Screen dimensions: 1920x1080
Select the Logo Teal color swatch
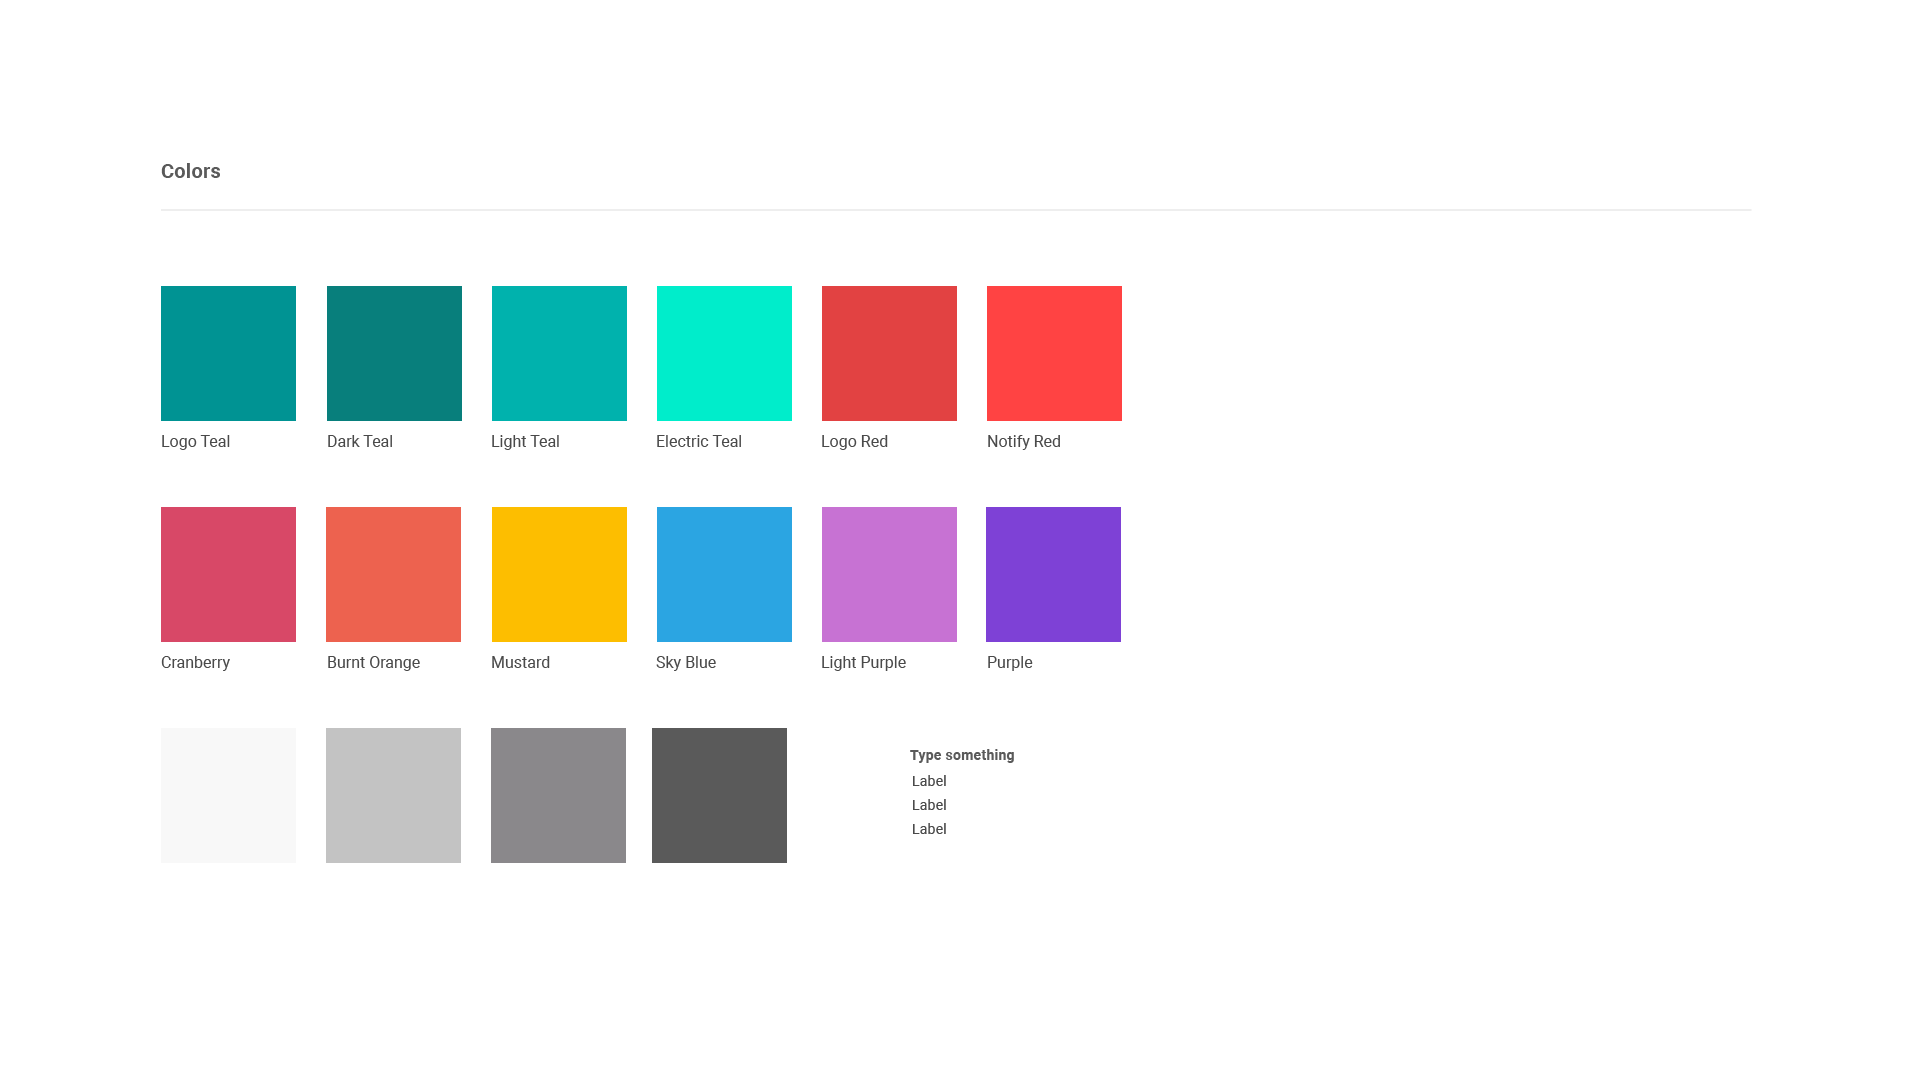[x=228, y=353]
